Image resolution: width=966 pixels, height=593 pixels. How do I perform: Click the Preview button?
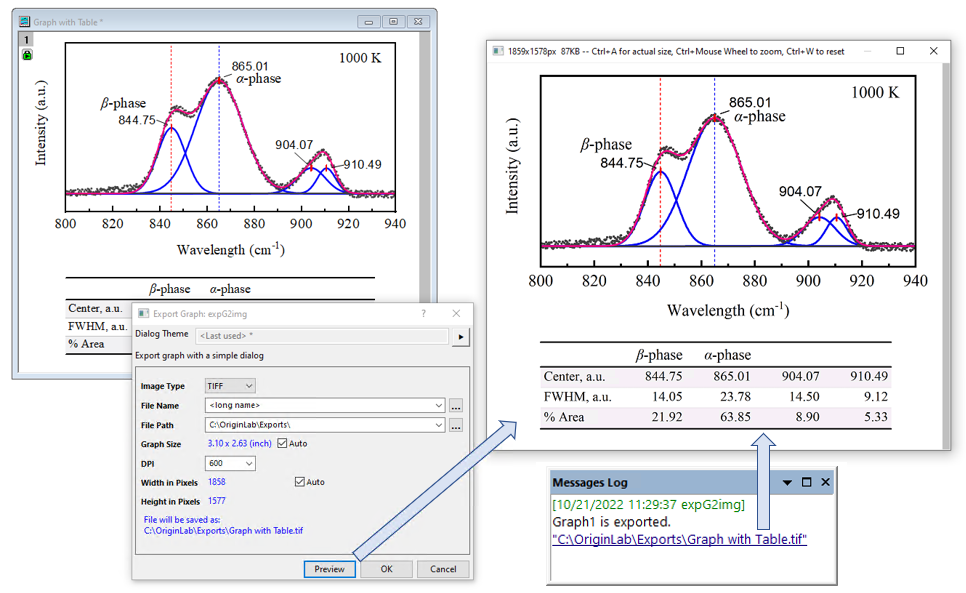329,569
